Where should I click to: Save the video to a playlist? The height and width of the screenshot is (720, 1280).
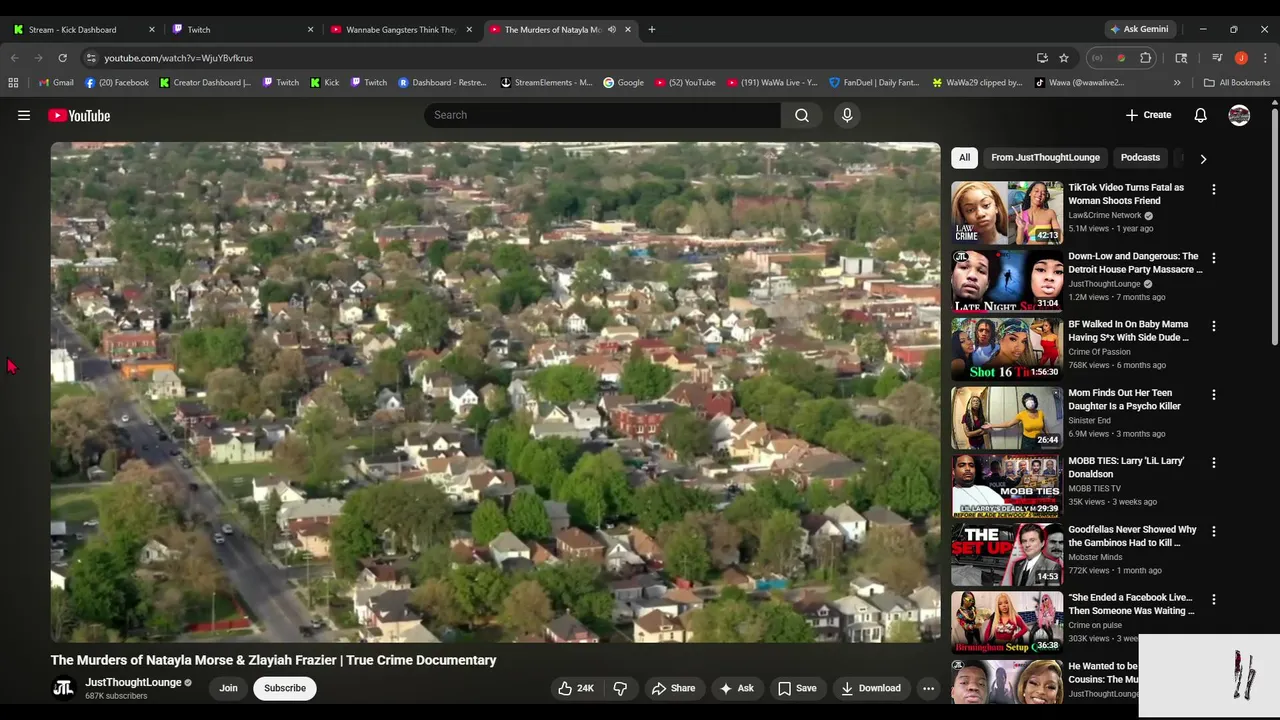[797, 688]
